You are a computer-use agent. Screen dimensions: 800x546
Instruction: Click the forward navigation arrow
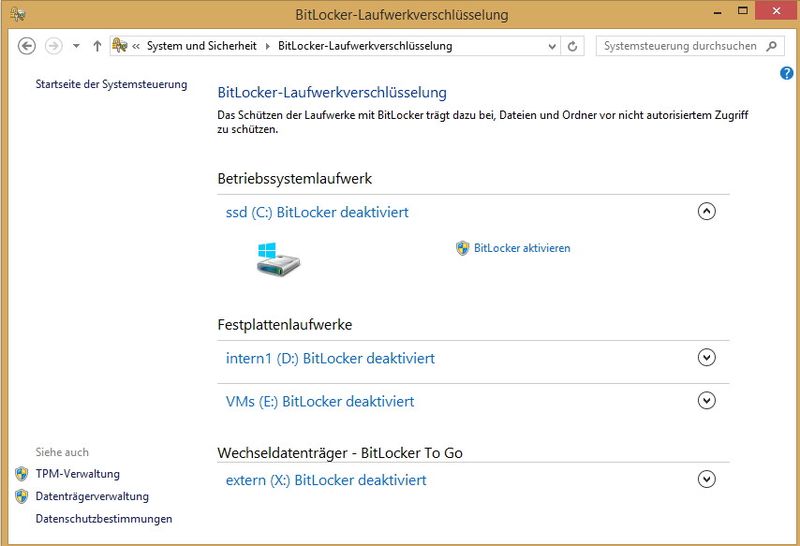54,46
